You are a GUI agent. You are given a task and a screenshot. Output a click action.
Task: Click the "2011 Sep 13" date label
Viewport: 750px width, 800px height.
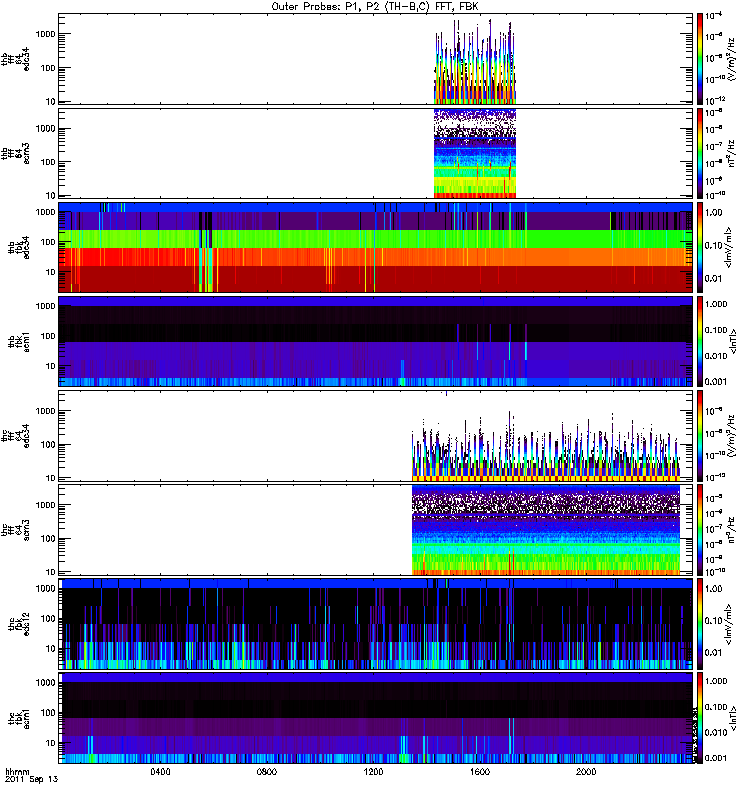tap(26, 781)
